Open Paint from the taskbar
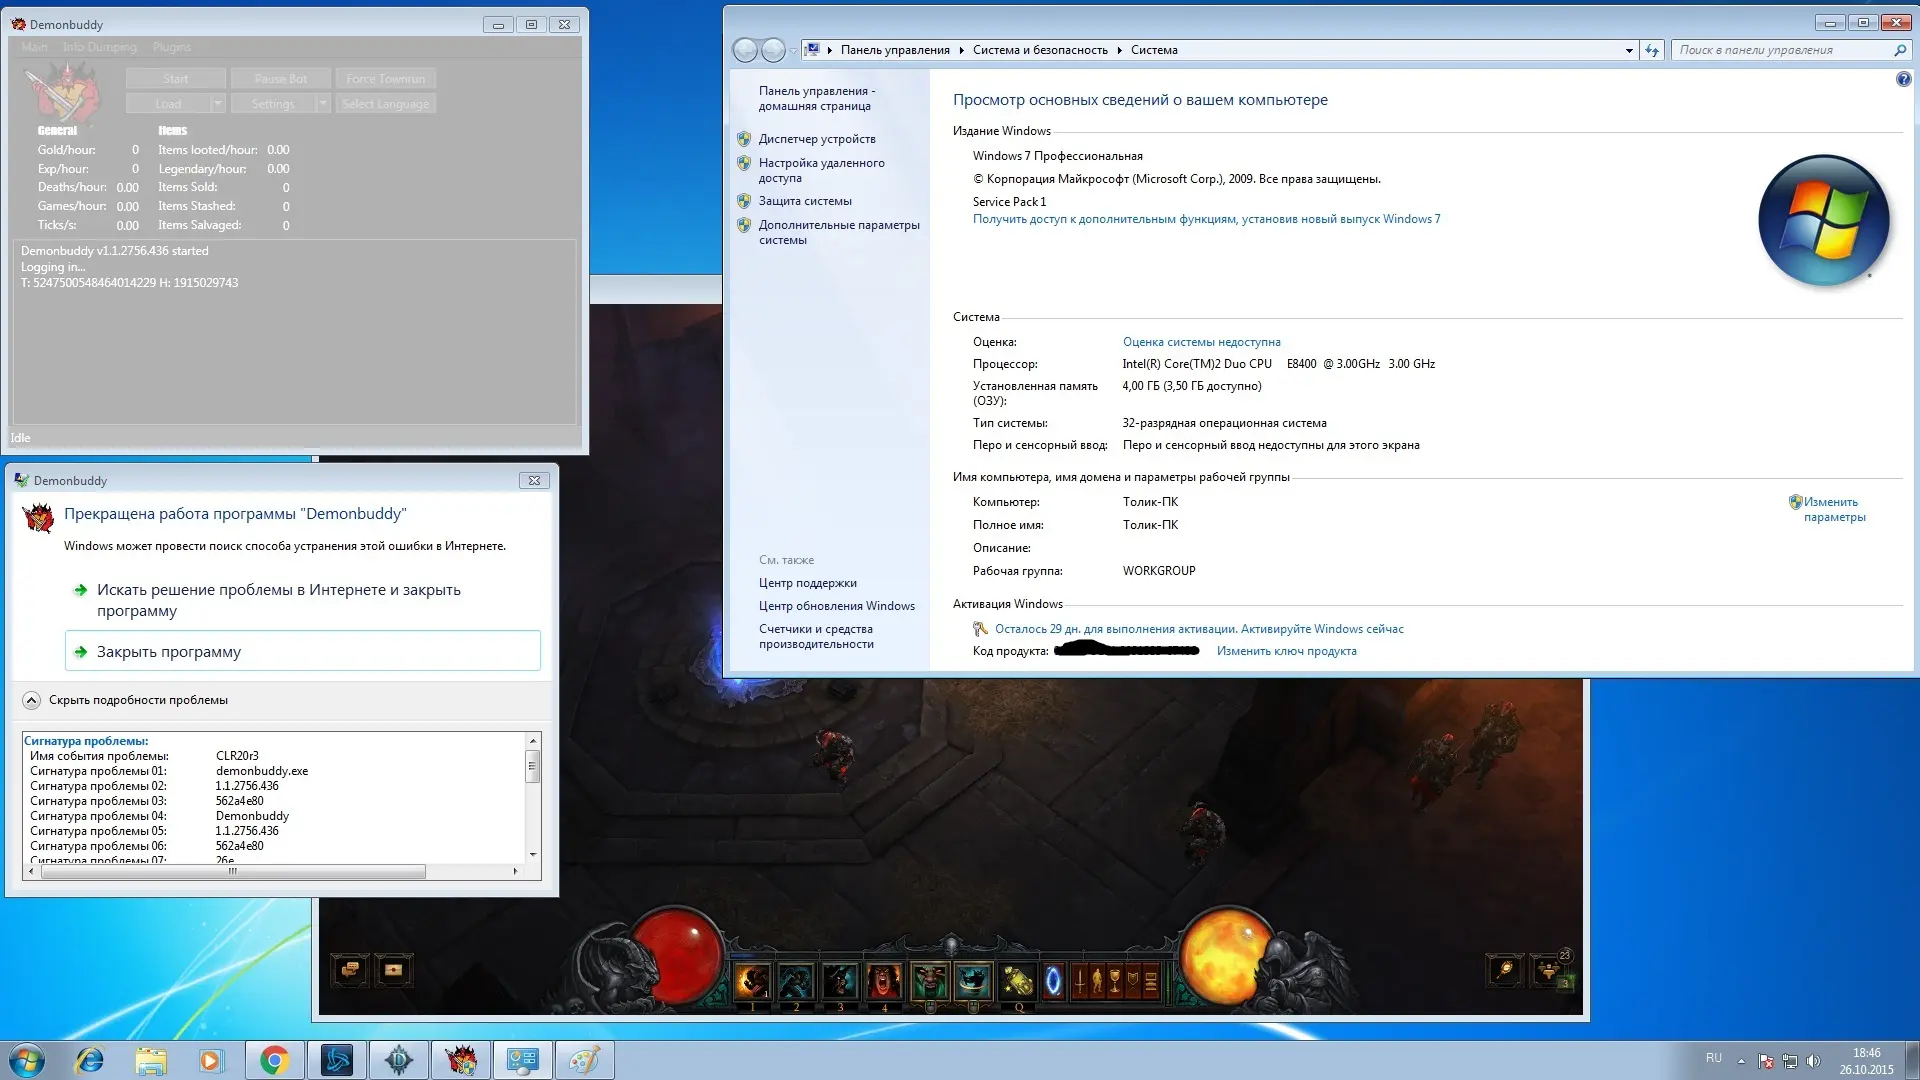Screen dimensions: 1920x1080 click(584, 1060)
